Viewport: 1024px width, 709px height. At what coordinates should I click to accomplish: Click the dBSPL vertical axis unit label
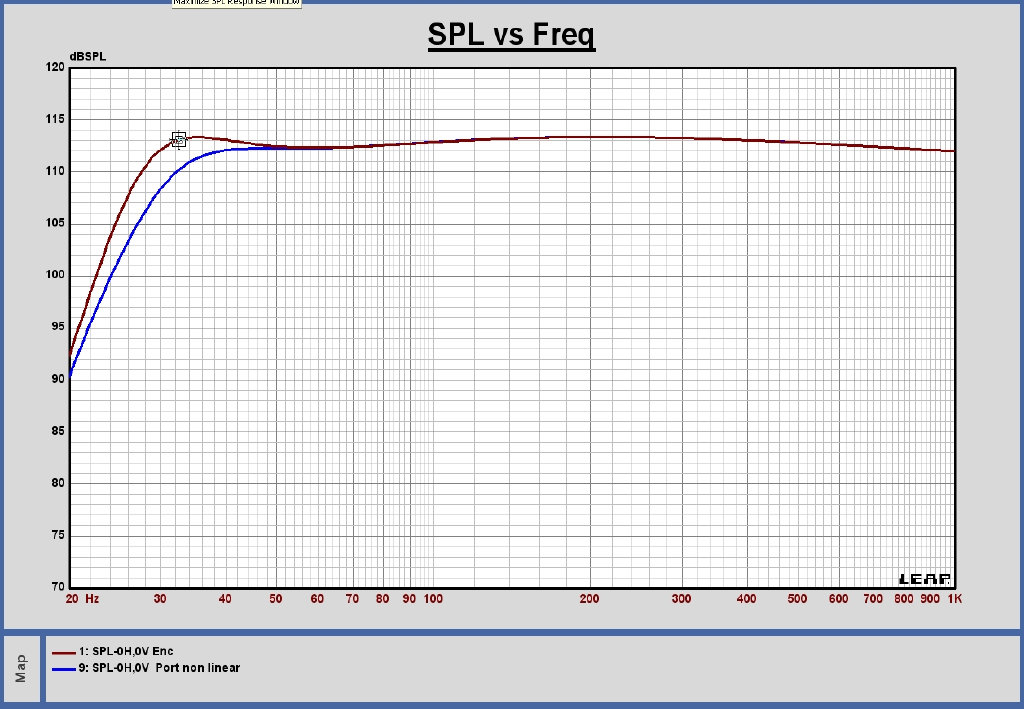click(87, 56)
